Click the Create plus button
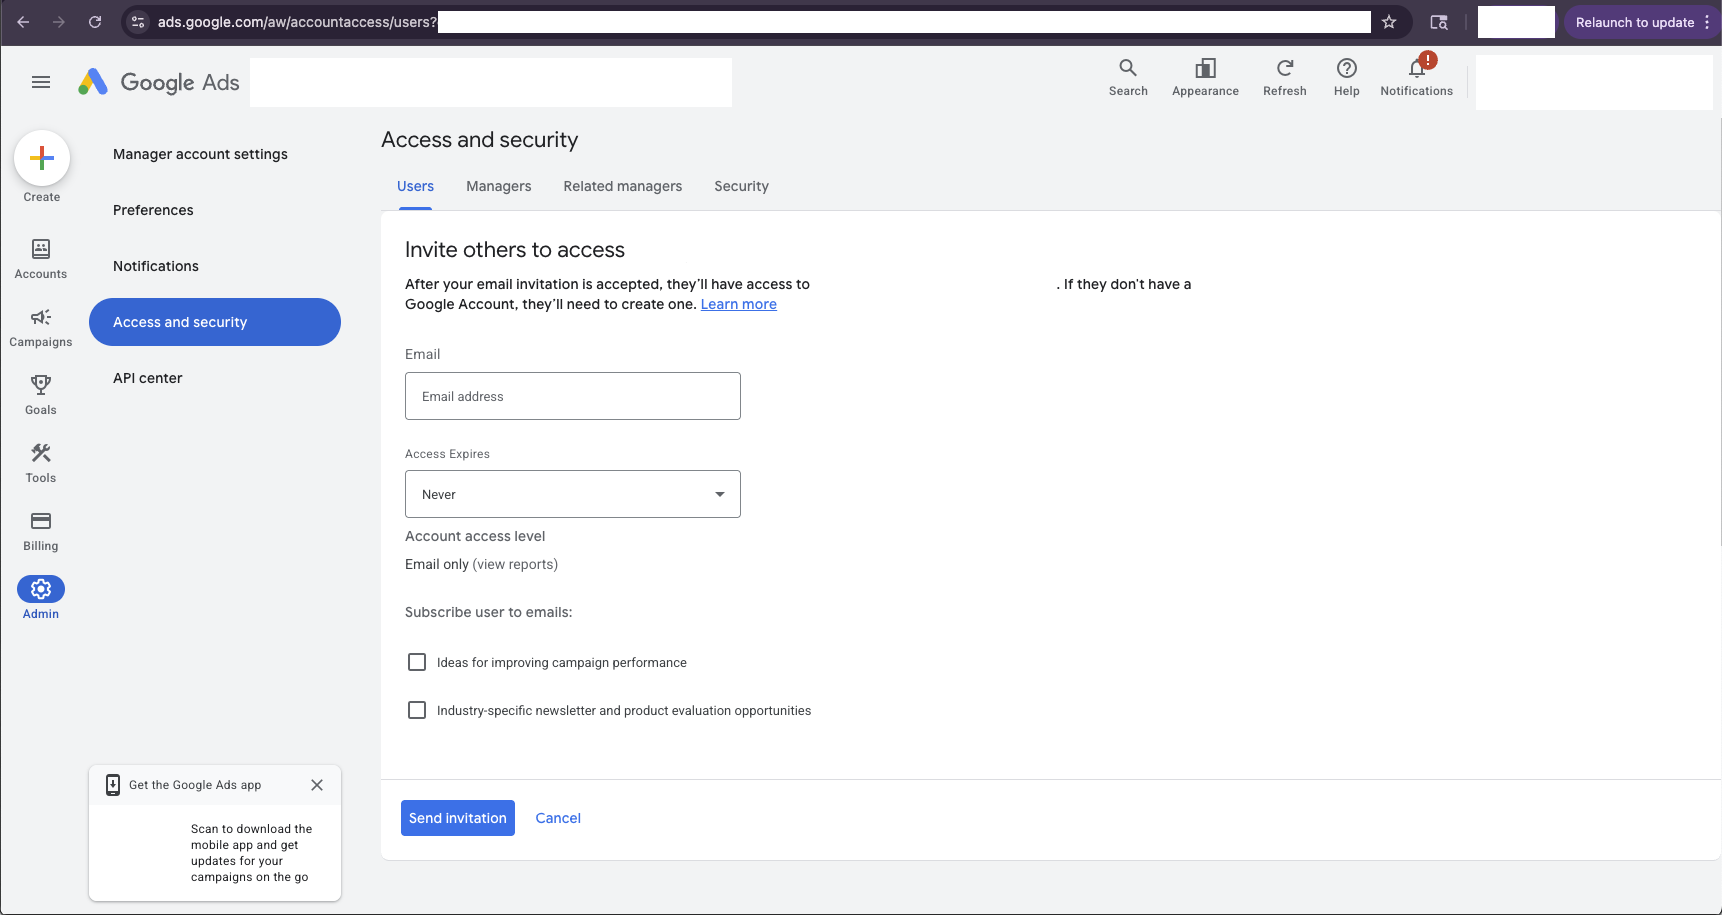The height and width of the screenshot is (915, 1722). [42, 158]
